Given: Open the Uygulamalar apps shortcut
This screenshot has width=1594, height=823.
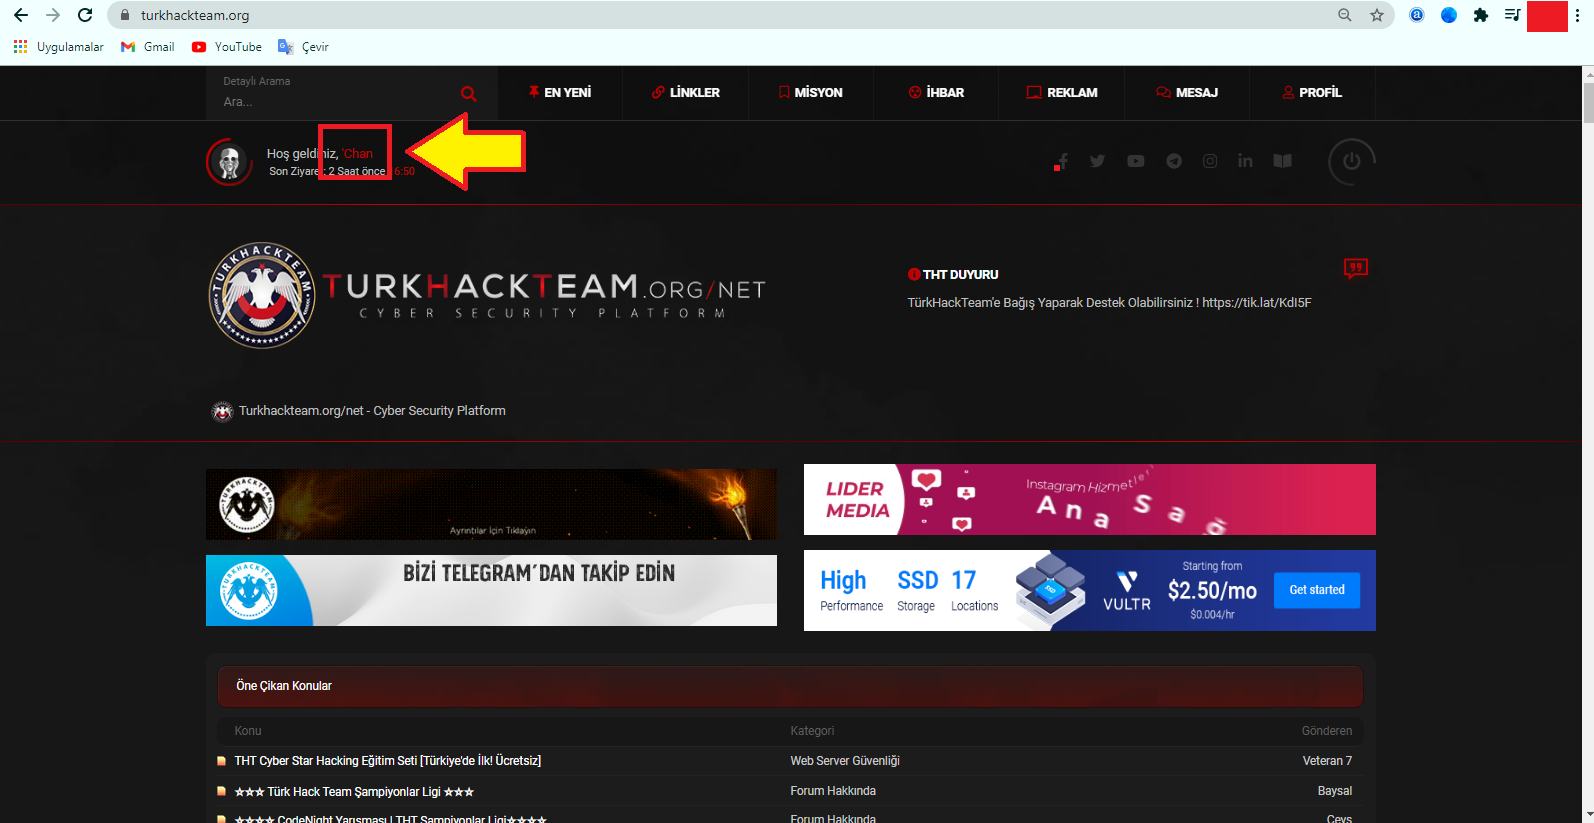Looking at the screenshot, I should click(x=59, y=47).
